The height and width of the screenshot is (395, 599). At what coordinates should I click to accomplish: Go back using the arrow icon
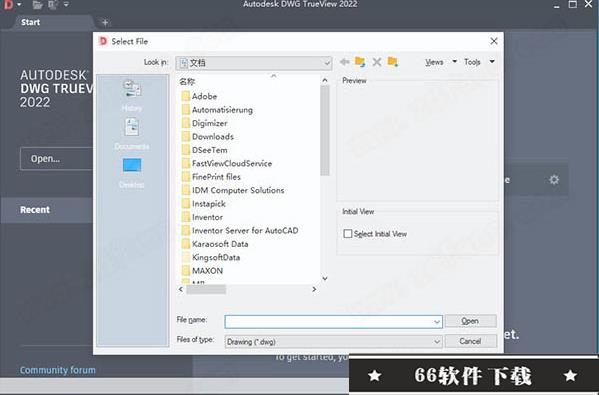tap(345, 62)
